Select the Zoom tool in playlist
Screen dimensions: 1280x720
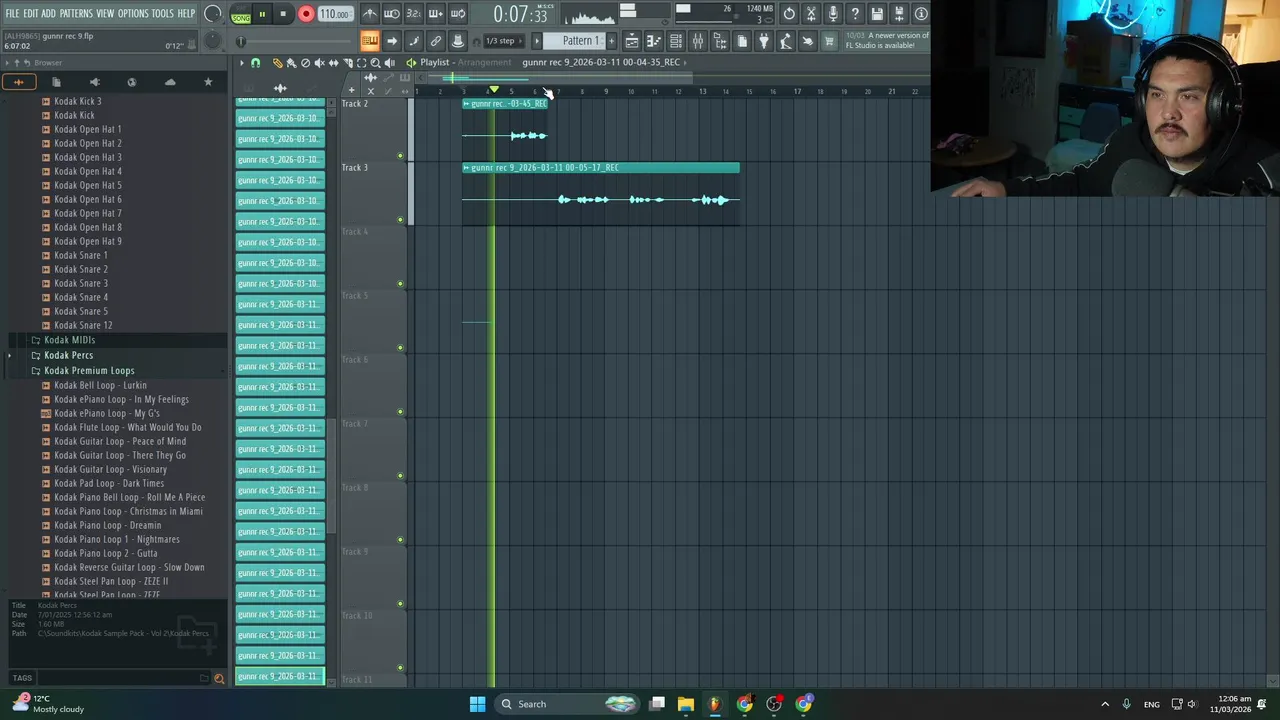tap(375, 62)
